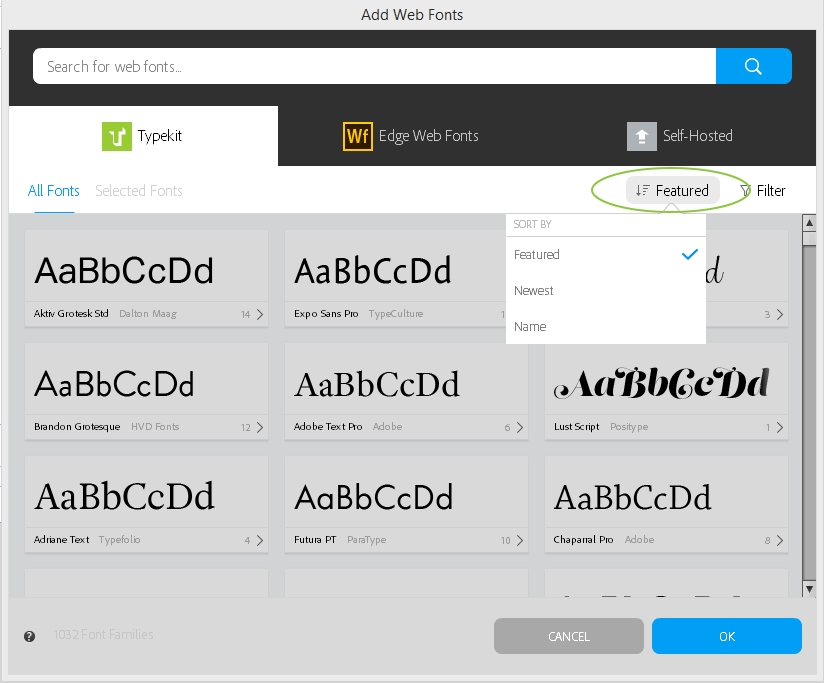The width and height of the screenshot is (824, 683).
Task: Expand the font family with 3 styles
Action: pyautogui.click(x=780, y=314)
